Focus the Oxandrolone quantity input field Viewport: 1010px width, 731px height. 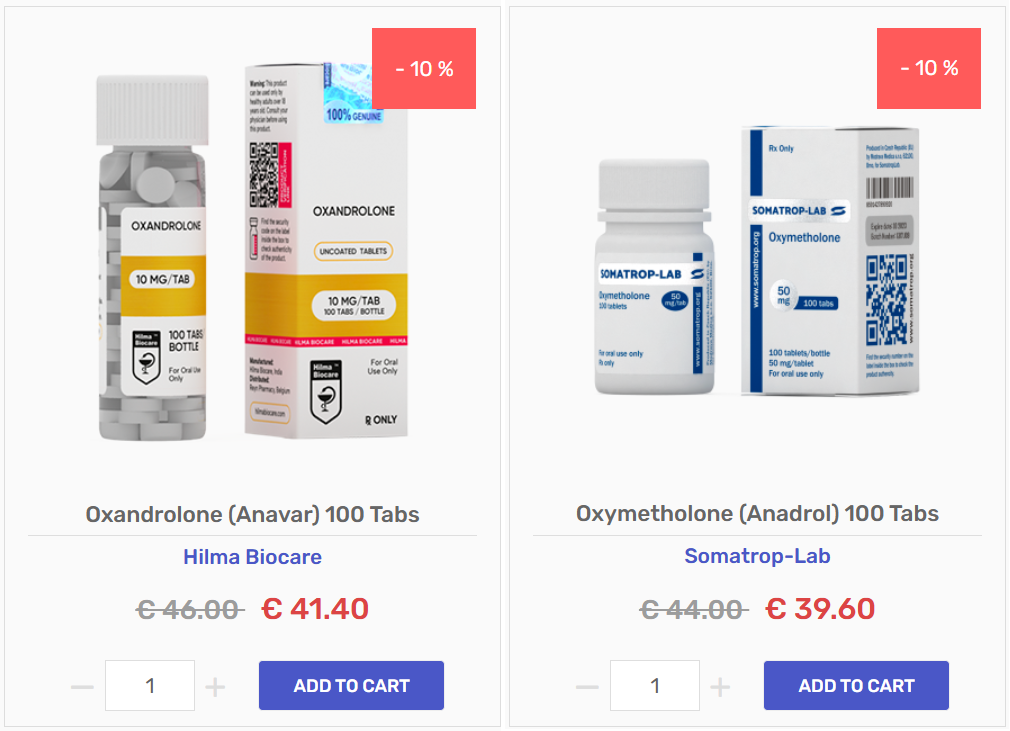(x=150, y=685)
